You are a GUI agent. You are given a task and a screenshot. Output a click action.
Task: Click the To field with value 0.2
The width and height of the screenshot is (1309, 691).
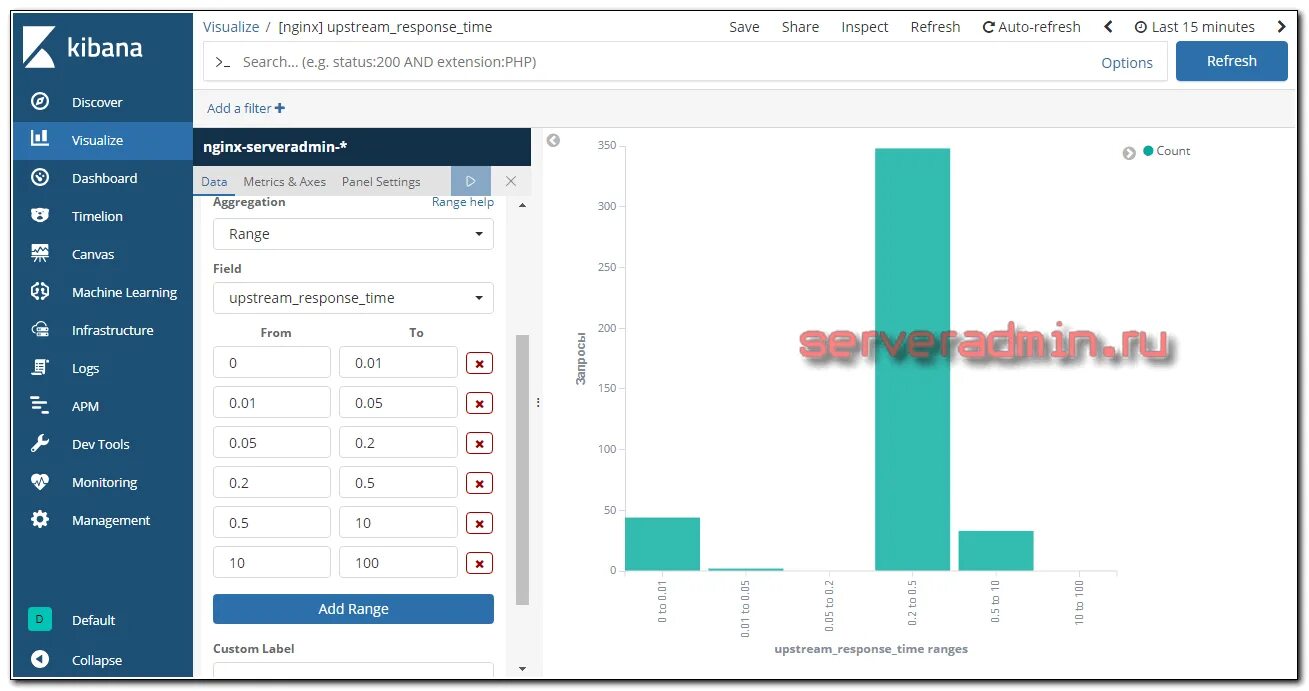398,443
